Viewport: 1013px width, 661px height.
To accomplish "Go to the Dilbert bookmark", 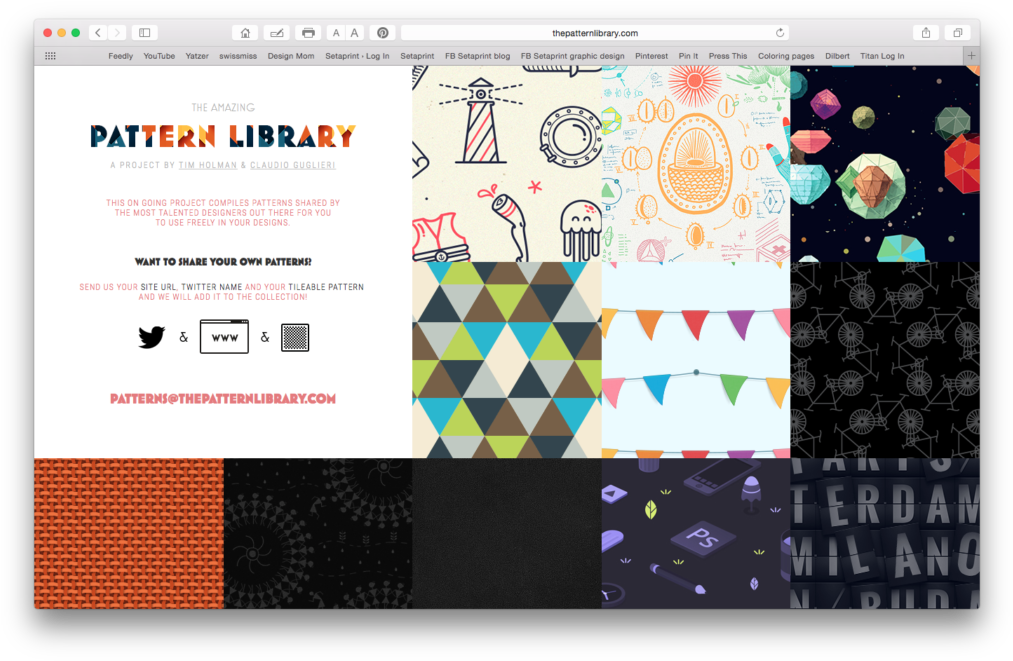I will [837, 56].
